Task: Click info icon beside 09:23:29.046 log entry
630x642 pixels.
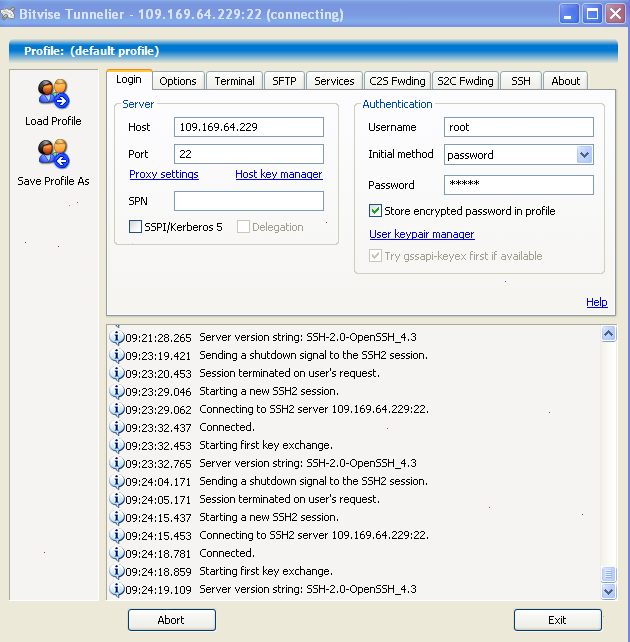Action: (117, 391)
